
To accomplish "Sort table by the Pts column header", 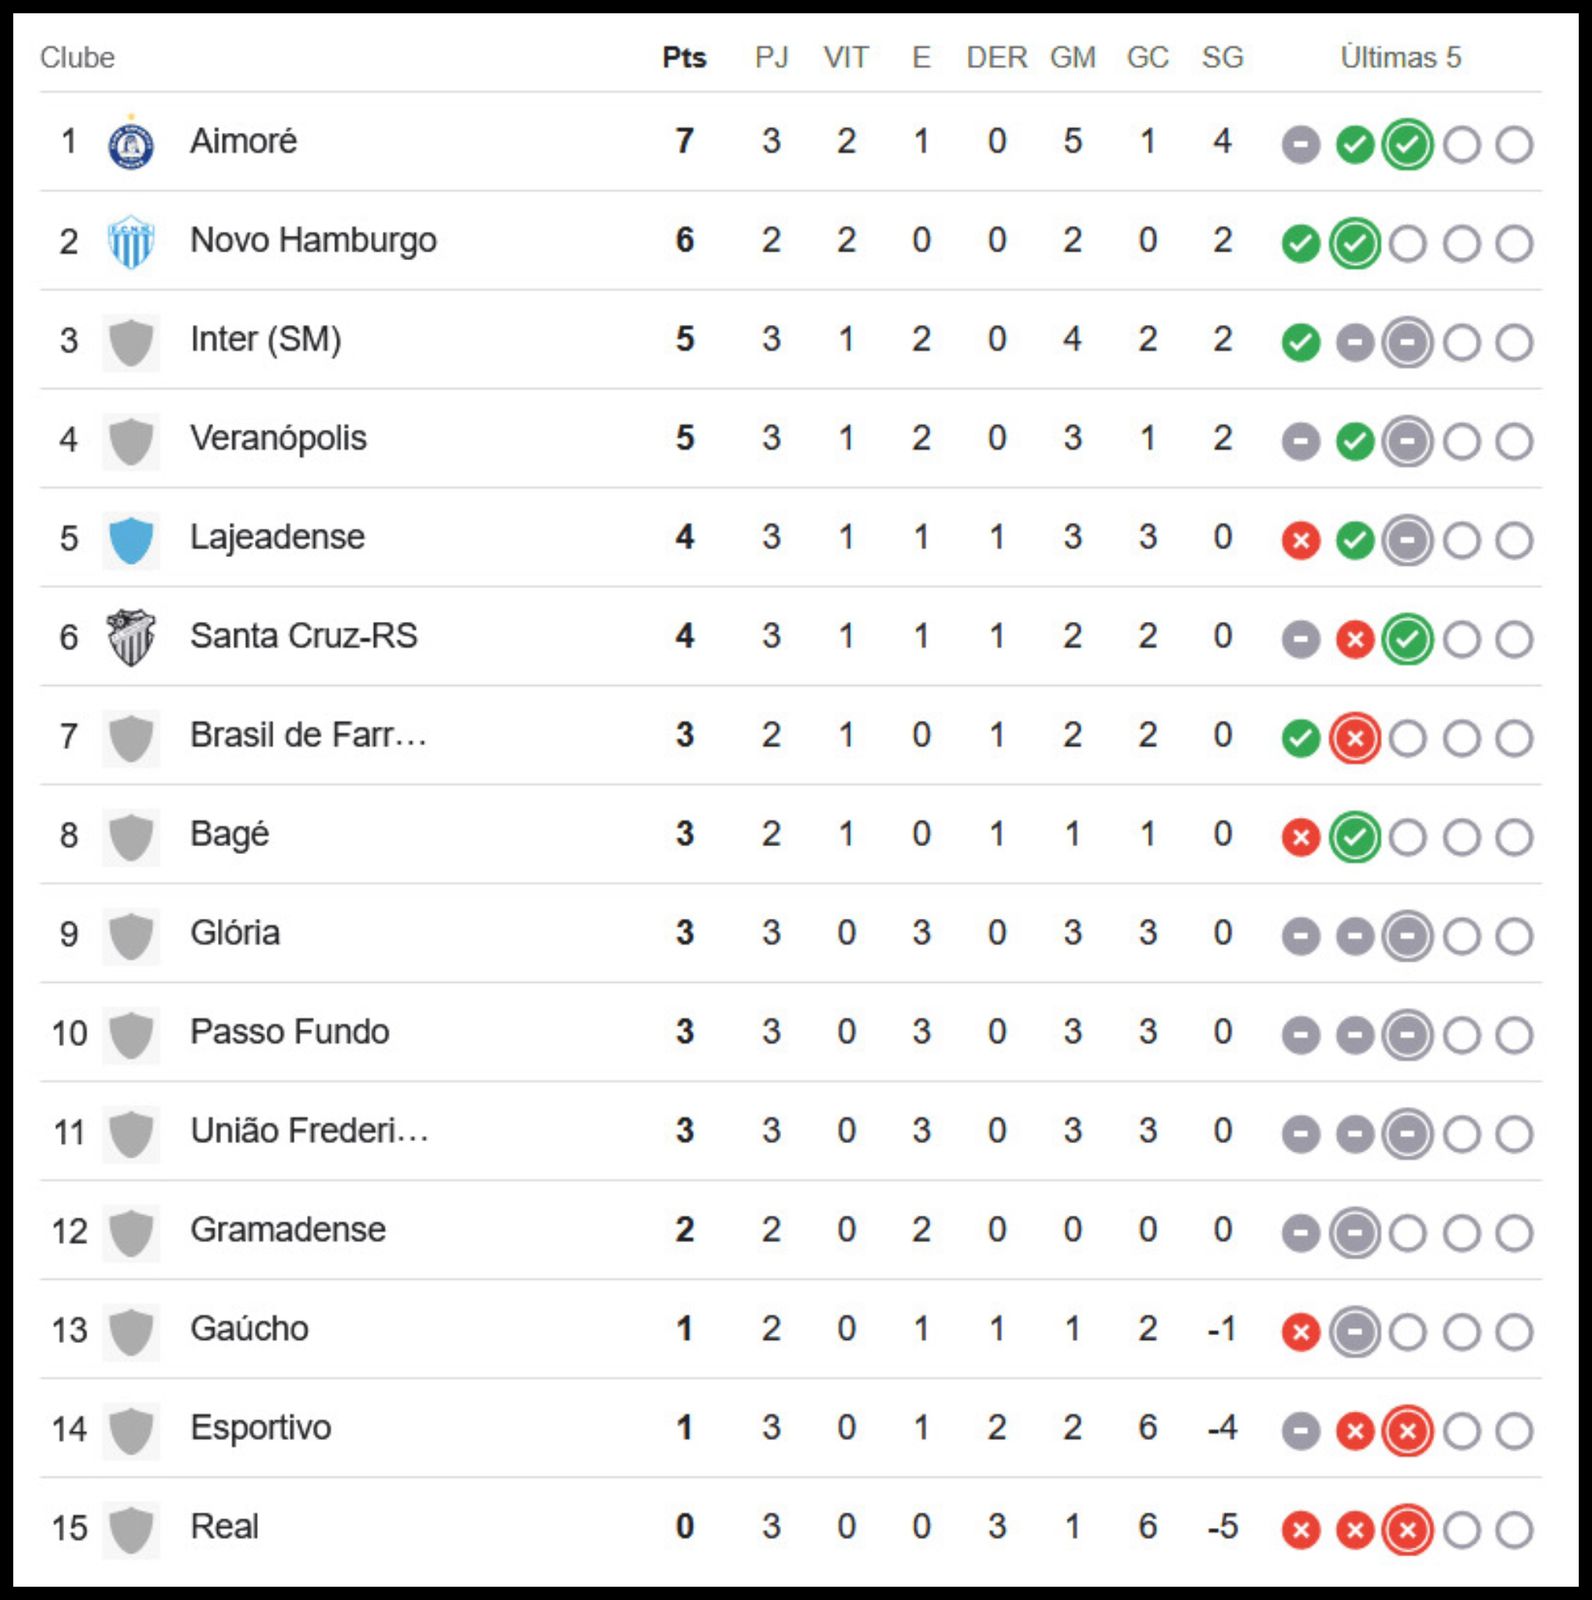I will (x=685, y=58).
